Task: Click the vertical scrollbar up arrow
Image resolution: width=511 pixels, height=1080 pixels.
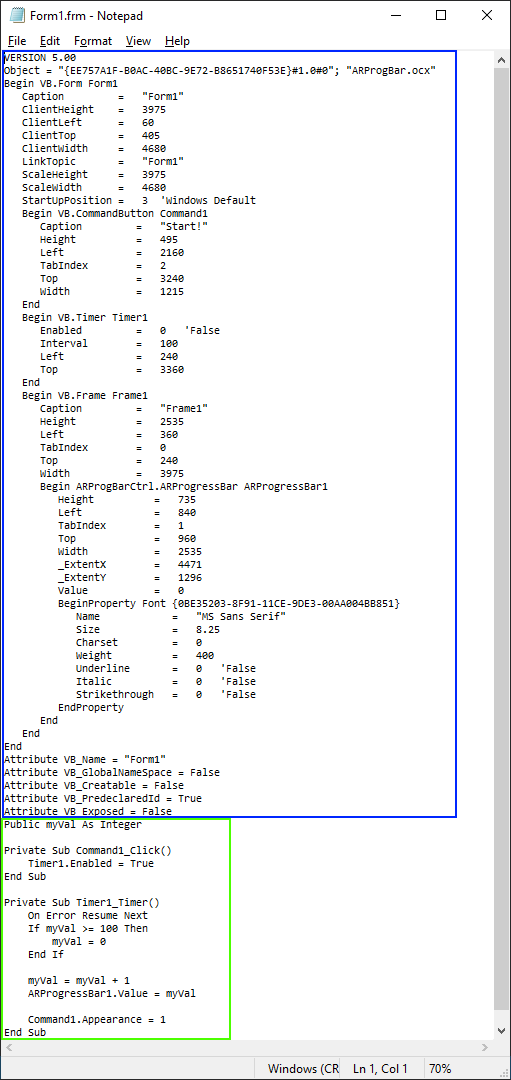Action: (x=501, y=60)
